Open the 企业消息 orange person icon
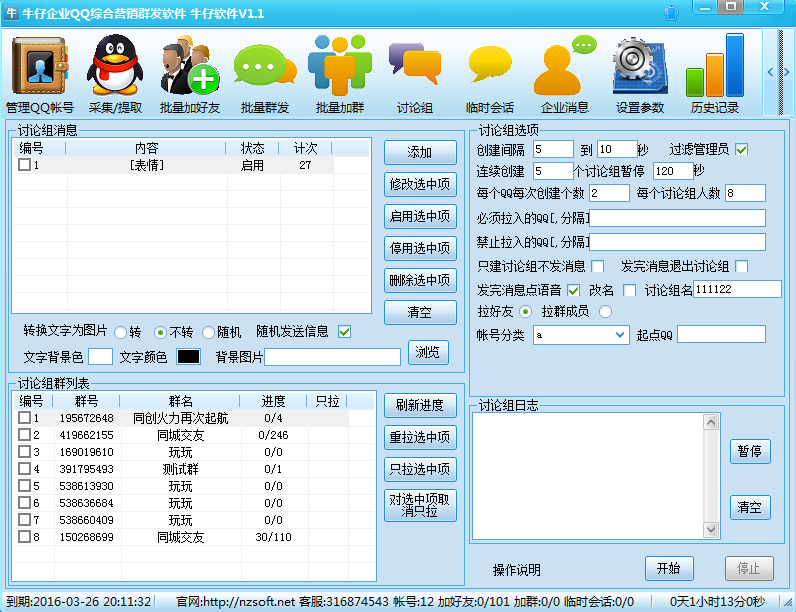Image resolution: width=796 pixels, height=612 pixels. (x=565, y=66)
